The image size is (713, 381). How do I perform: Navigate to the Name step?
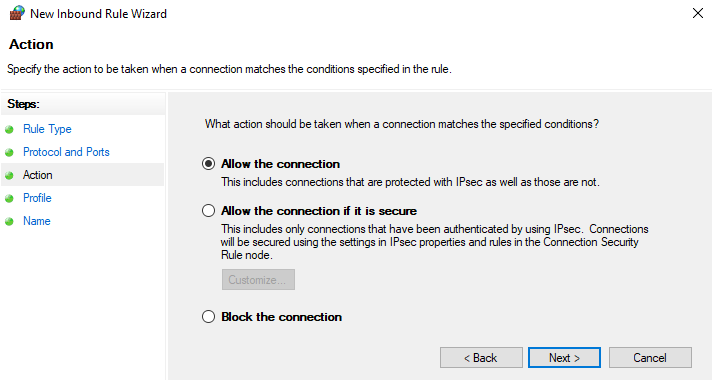[x=37, y=221]
